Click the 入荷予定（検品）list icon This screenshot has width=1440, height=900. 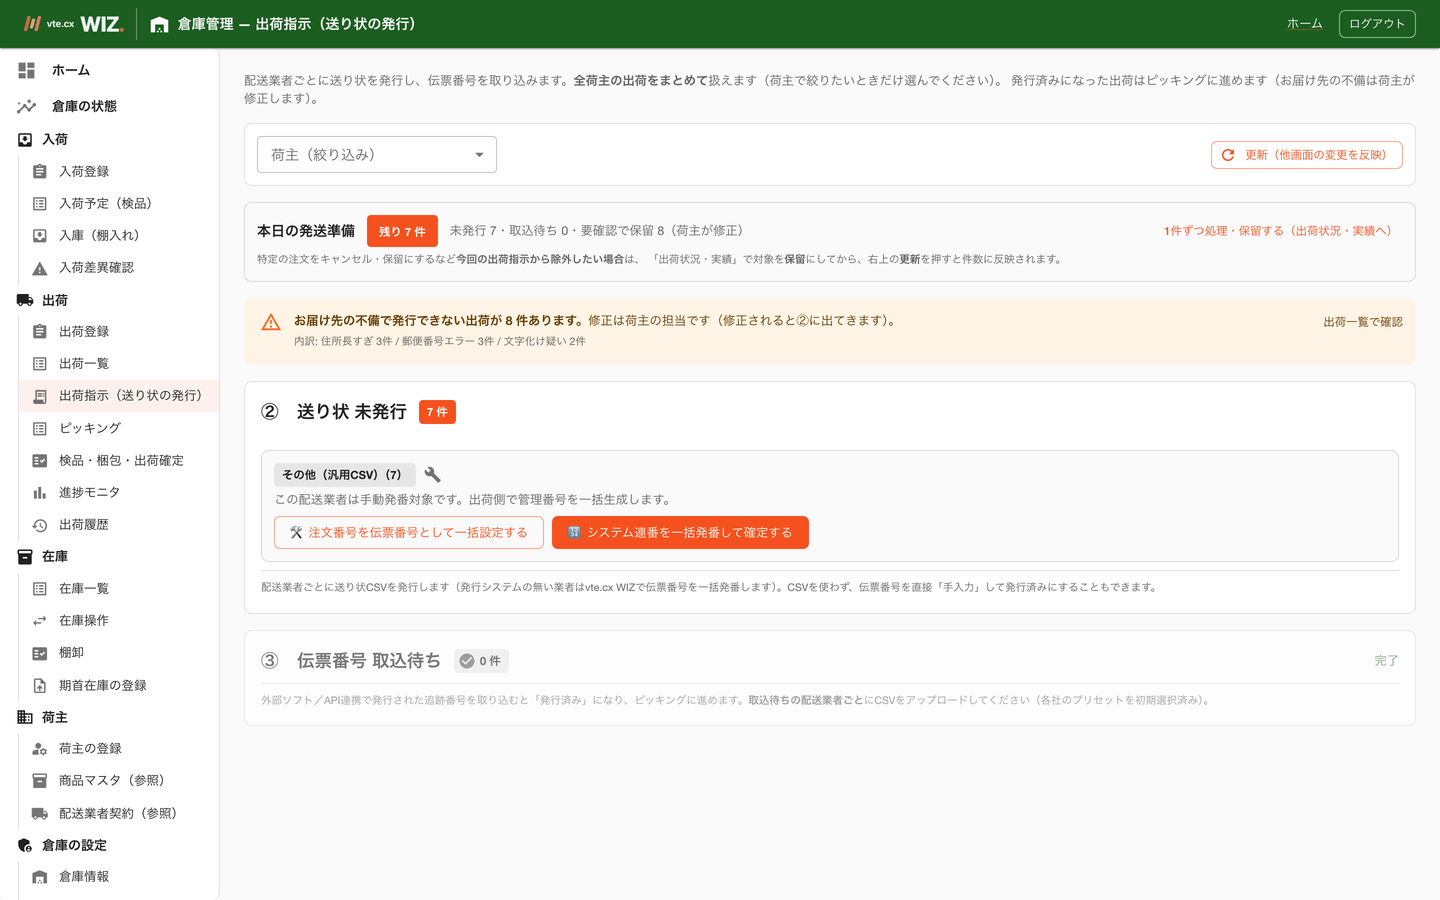point(40,203)
